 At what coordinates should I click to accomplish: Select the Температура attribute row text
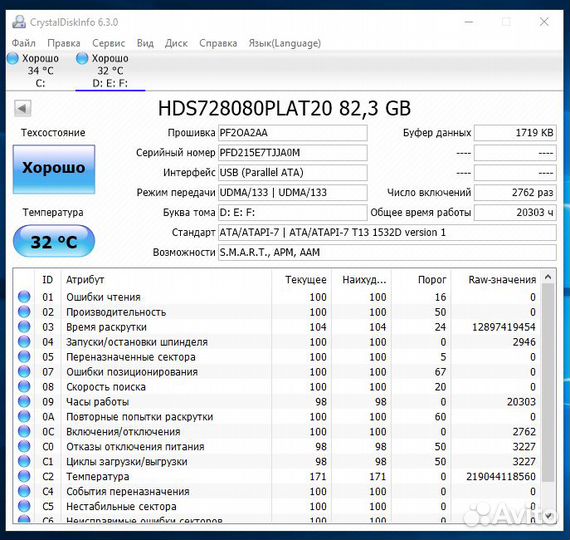pyautogui.click(x=97, y=476)
